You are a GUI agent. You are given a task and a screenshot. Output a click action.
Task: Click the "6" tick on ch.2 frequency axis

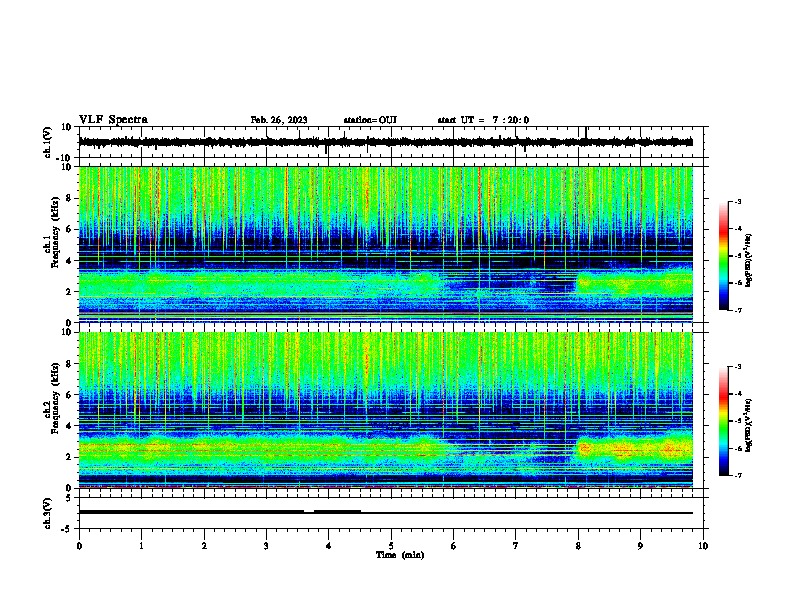click(x=70, y=395)
